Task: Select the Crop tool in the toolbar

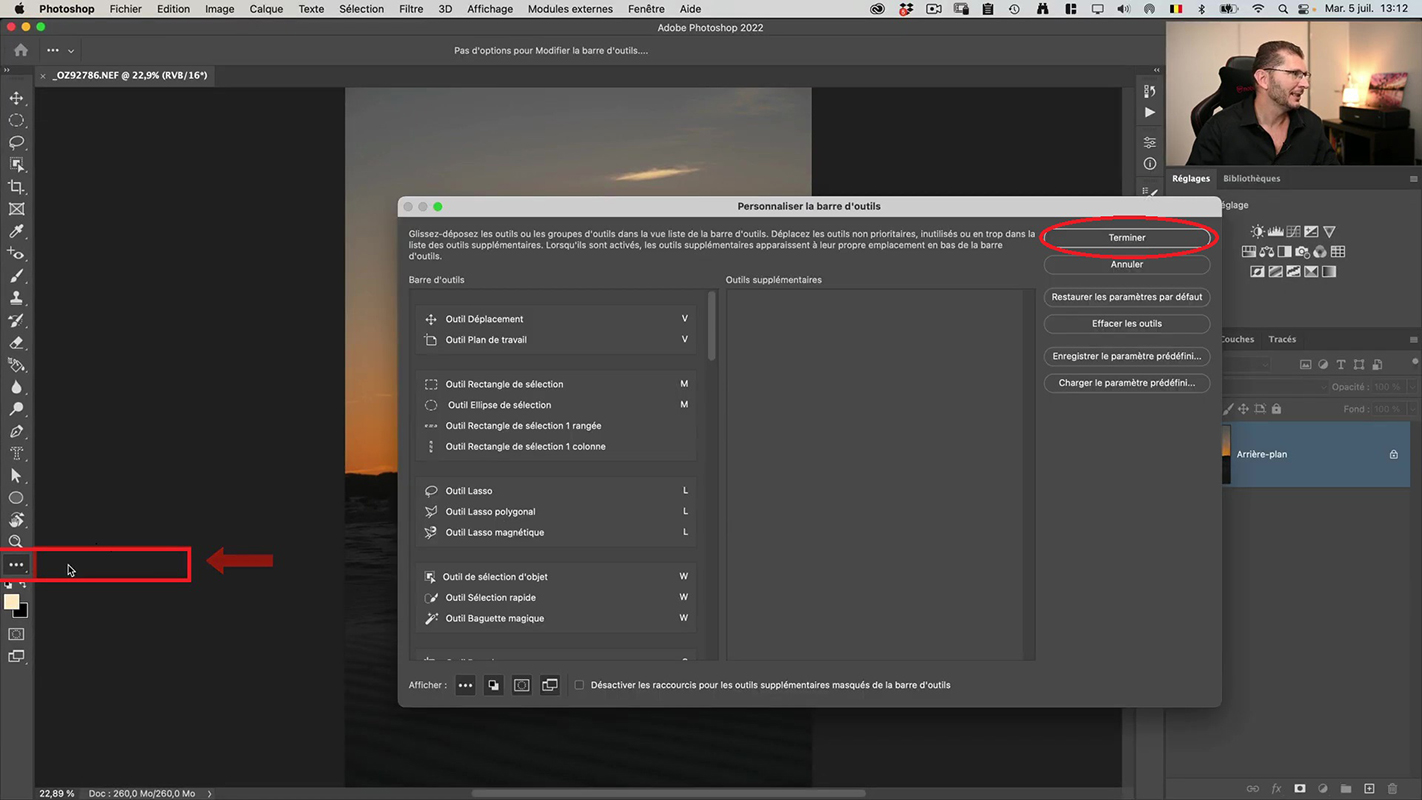Action: [x=16, y=187]
